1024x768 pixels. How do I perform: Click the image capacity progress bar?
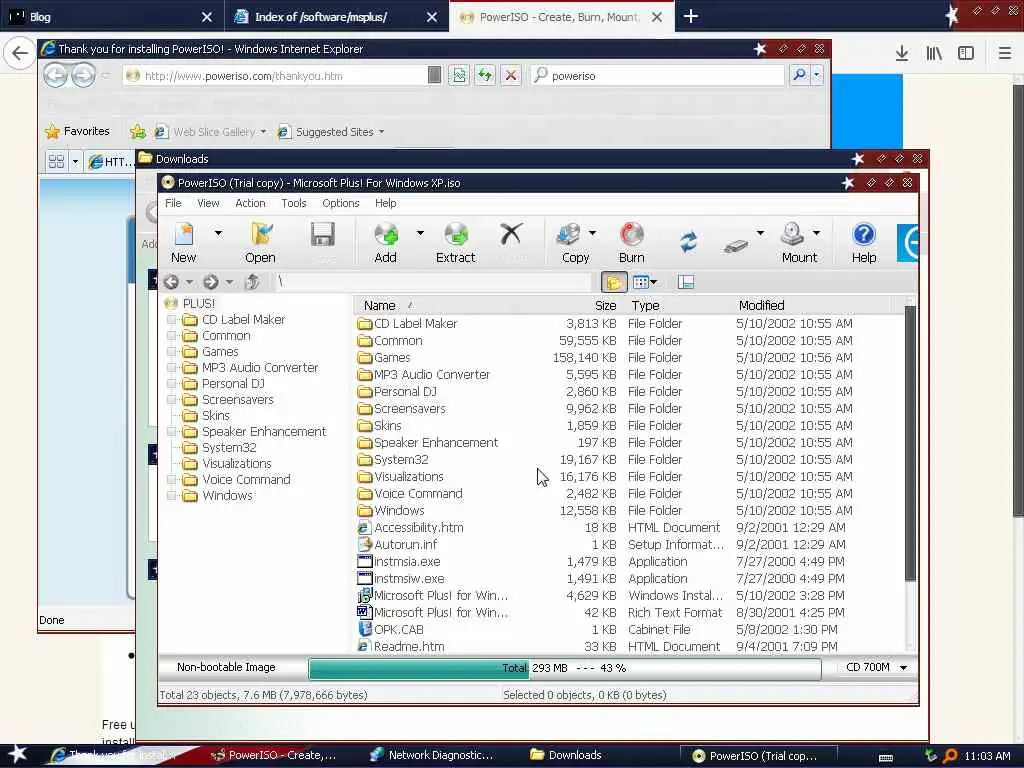click(565, 668)
